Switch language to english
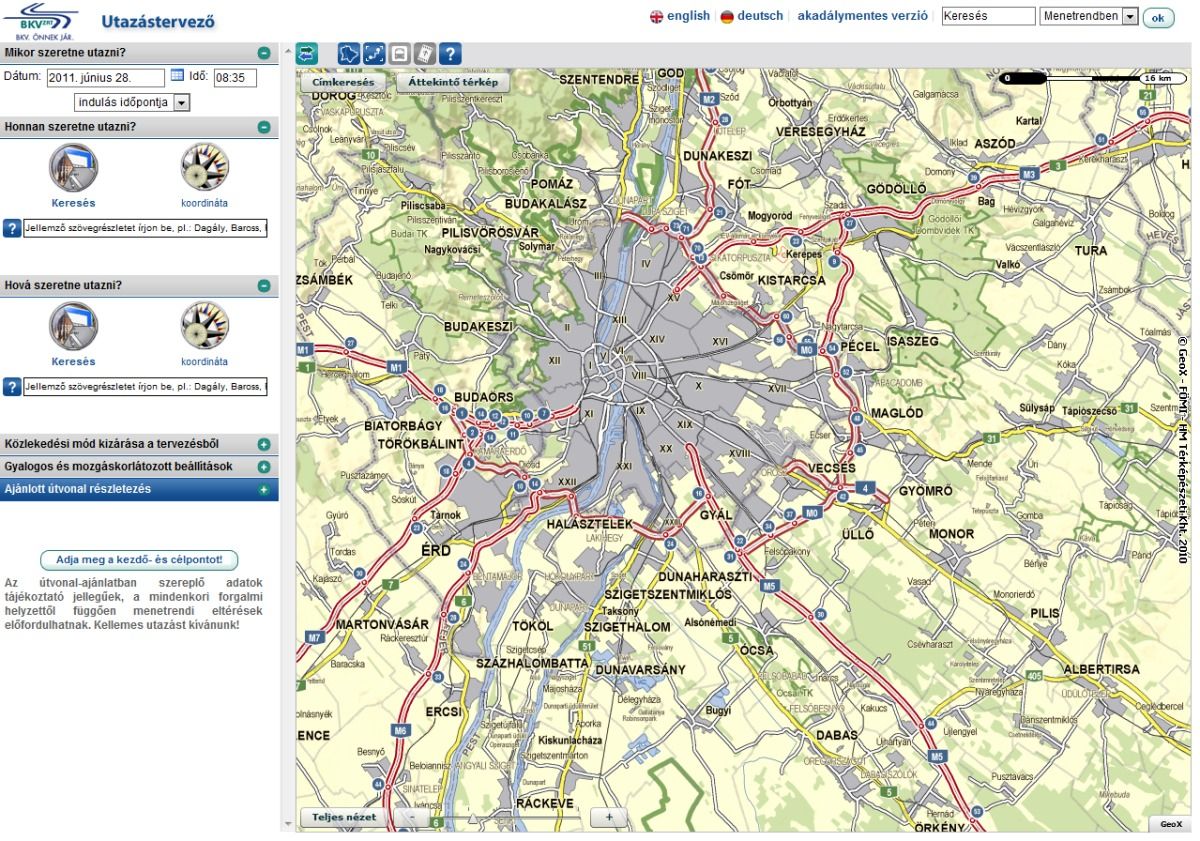Screen dimensions: 1200x841 [688, 16]
